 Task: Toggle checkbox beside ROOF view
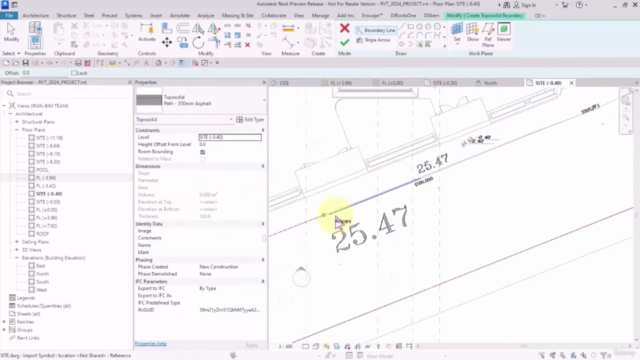31,234
